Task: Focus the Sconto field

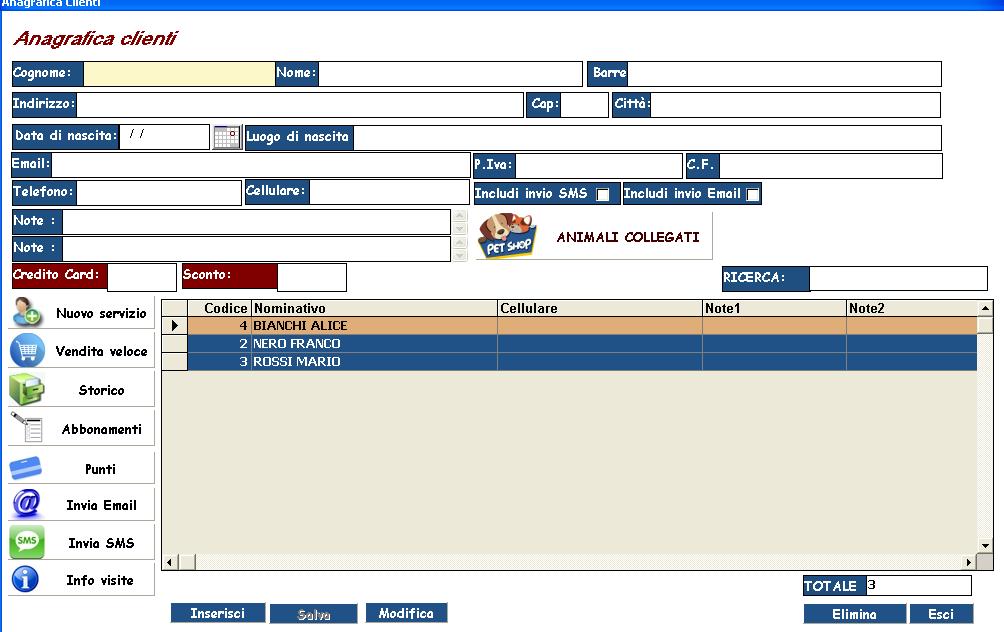Action: (312, 277)
